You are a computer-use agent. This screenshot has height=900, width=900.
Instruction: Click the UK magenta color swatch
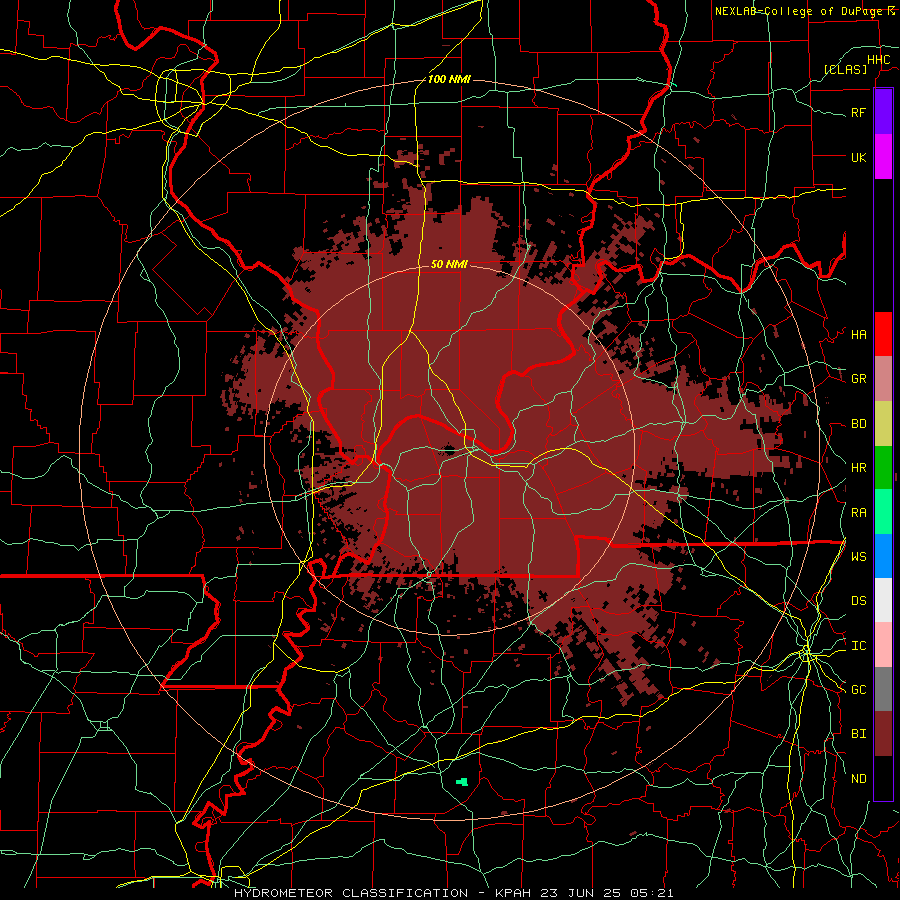[x=883, y=157]
